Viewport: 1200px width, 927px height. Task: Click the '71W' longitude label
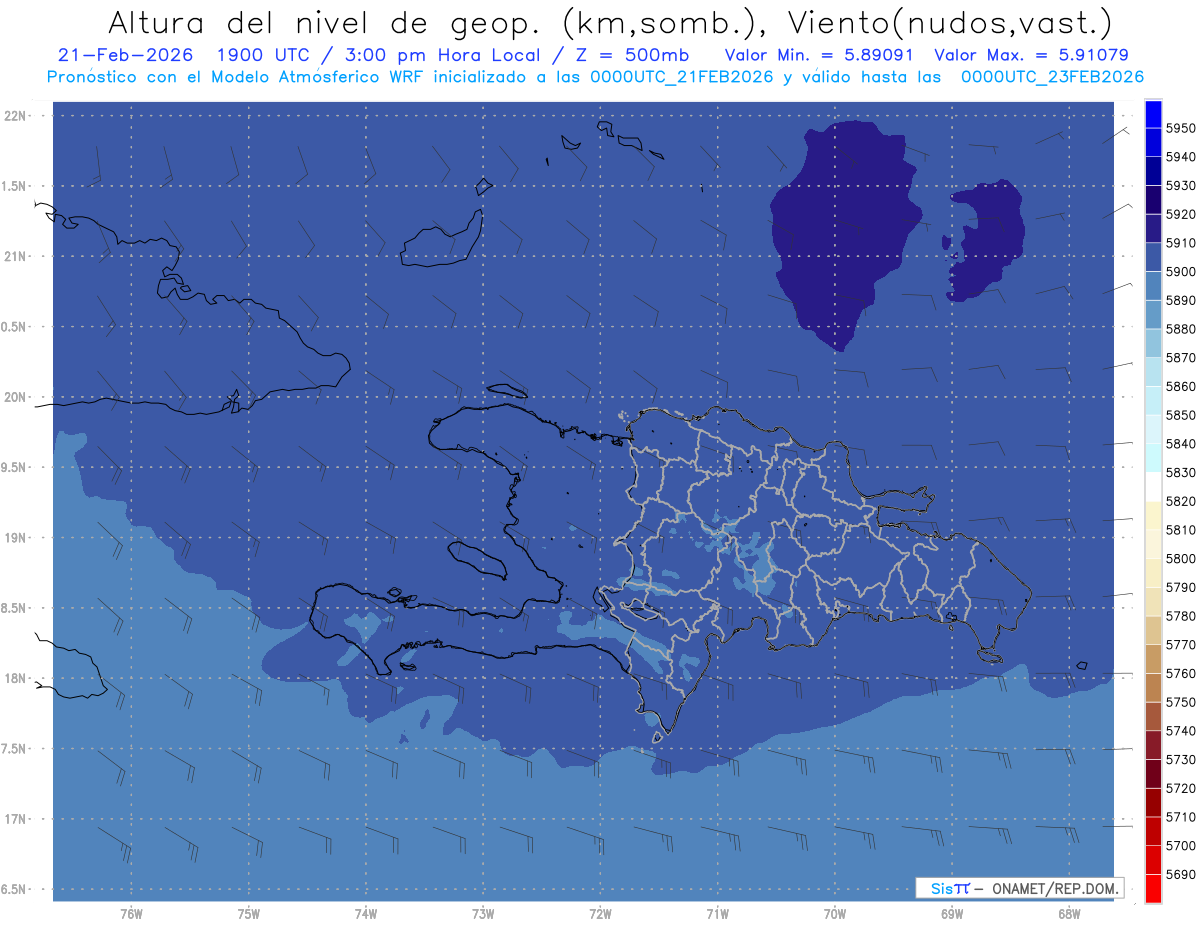tap(717, 914)
